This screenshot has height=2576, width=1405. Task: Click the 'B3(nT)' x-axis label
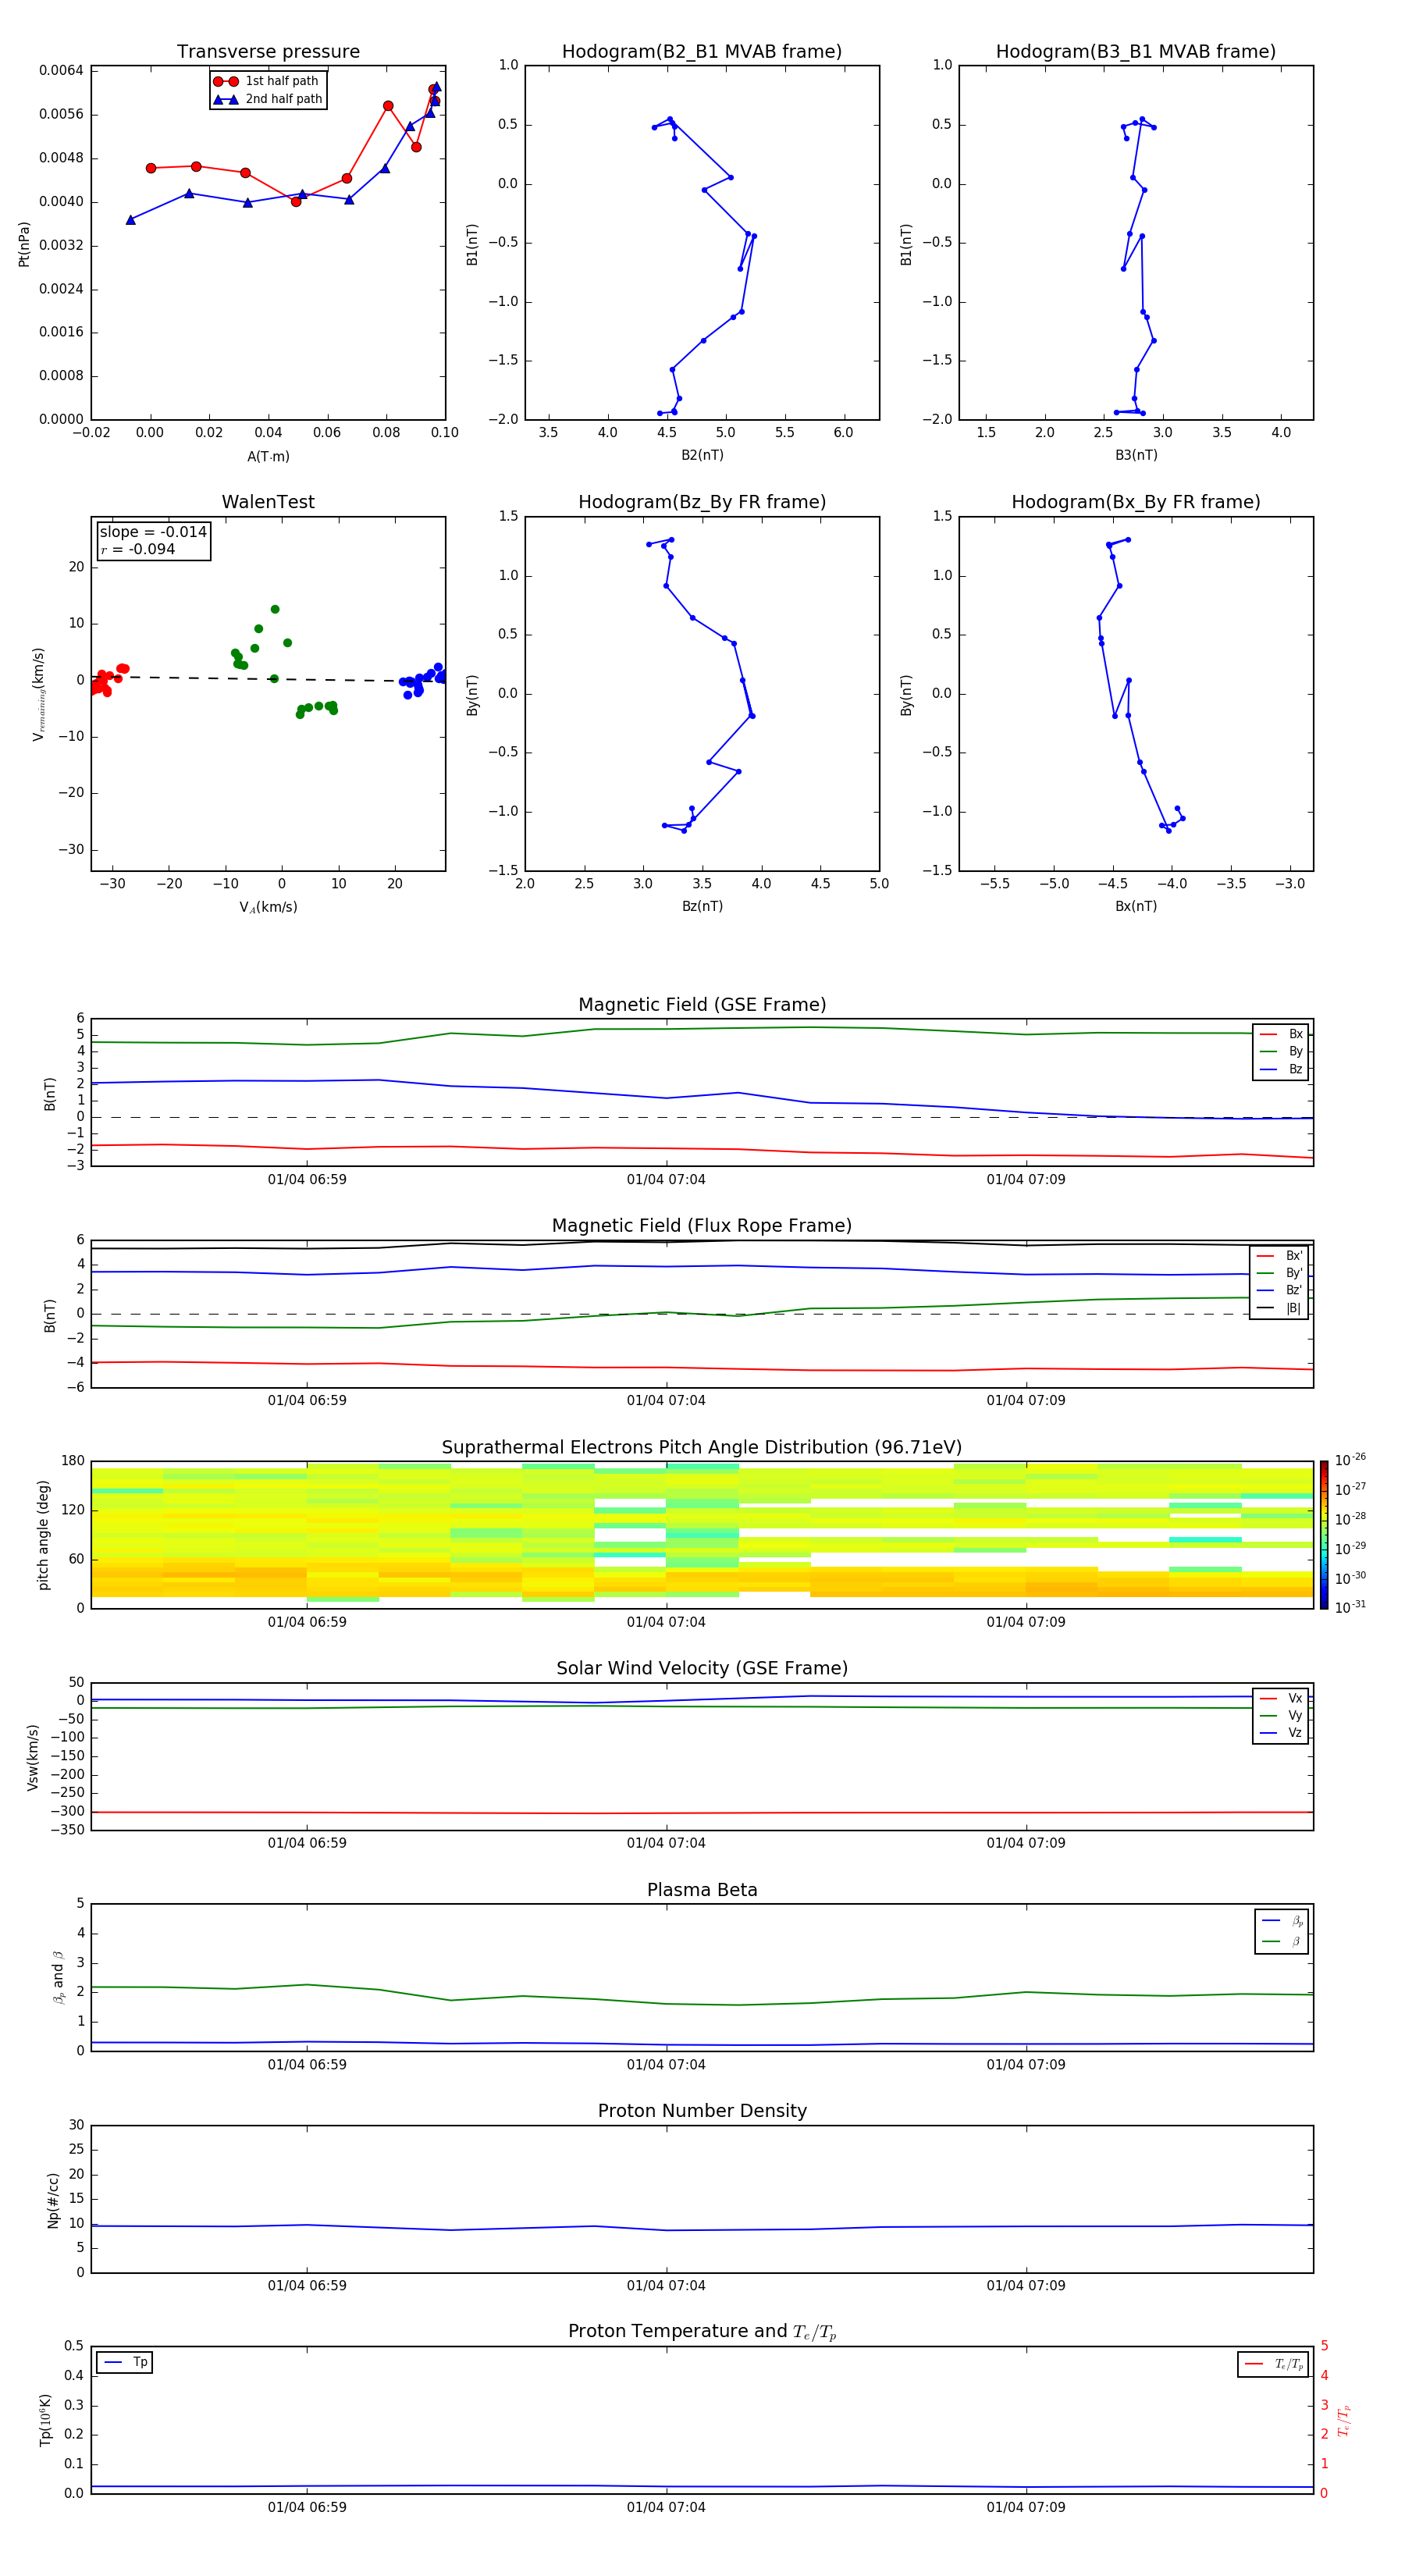pyautogui.click(x=1136, y=455)
